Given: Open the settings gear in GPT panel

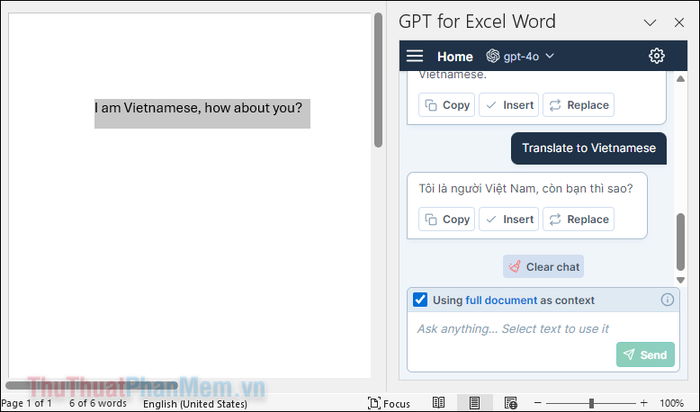Looking at the screenshot, I should coord(656,56).
